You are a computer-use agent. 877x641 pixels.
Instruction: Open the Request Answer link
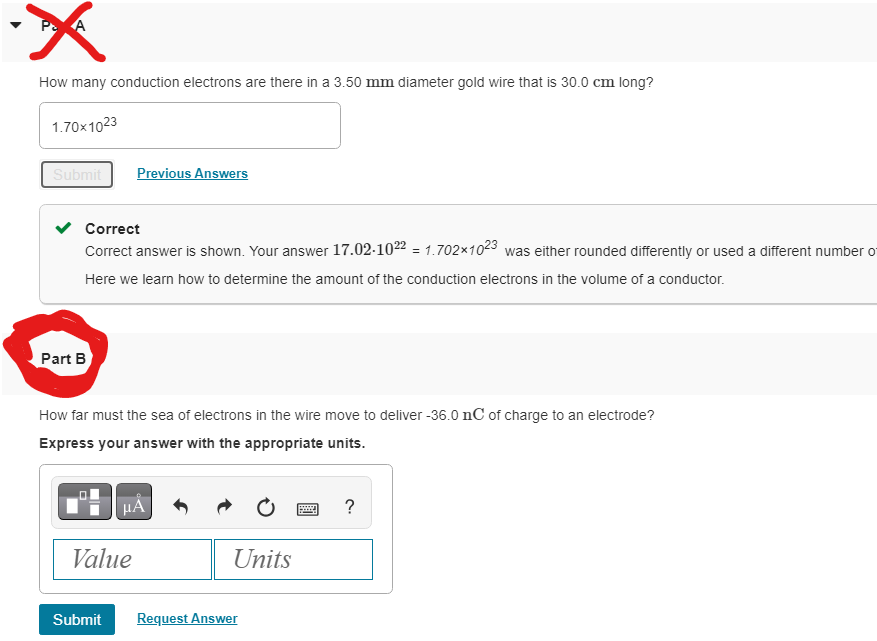pyautogui.click(x=187, y=618)
